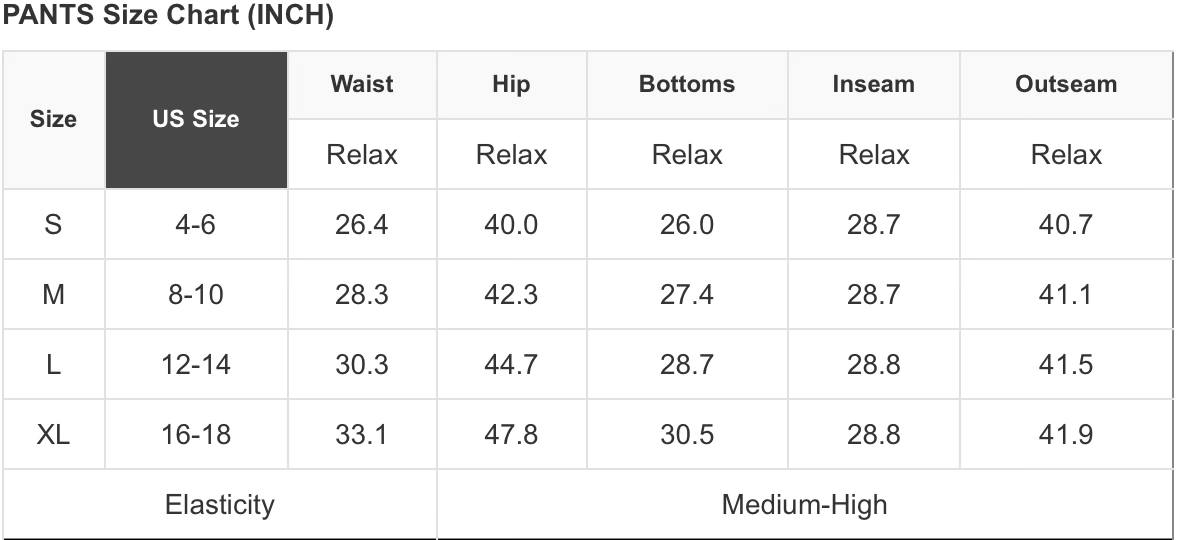
Task: Select the Waist column header
Action: (x=362, y=85)
